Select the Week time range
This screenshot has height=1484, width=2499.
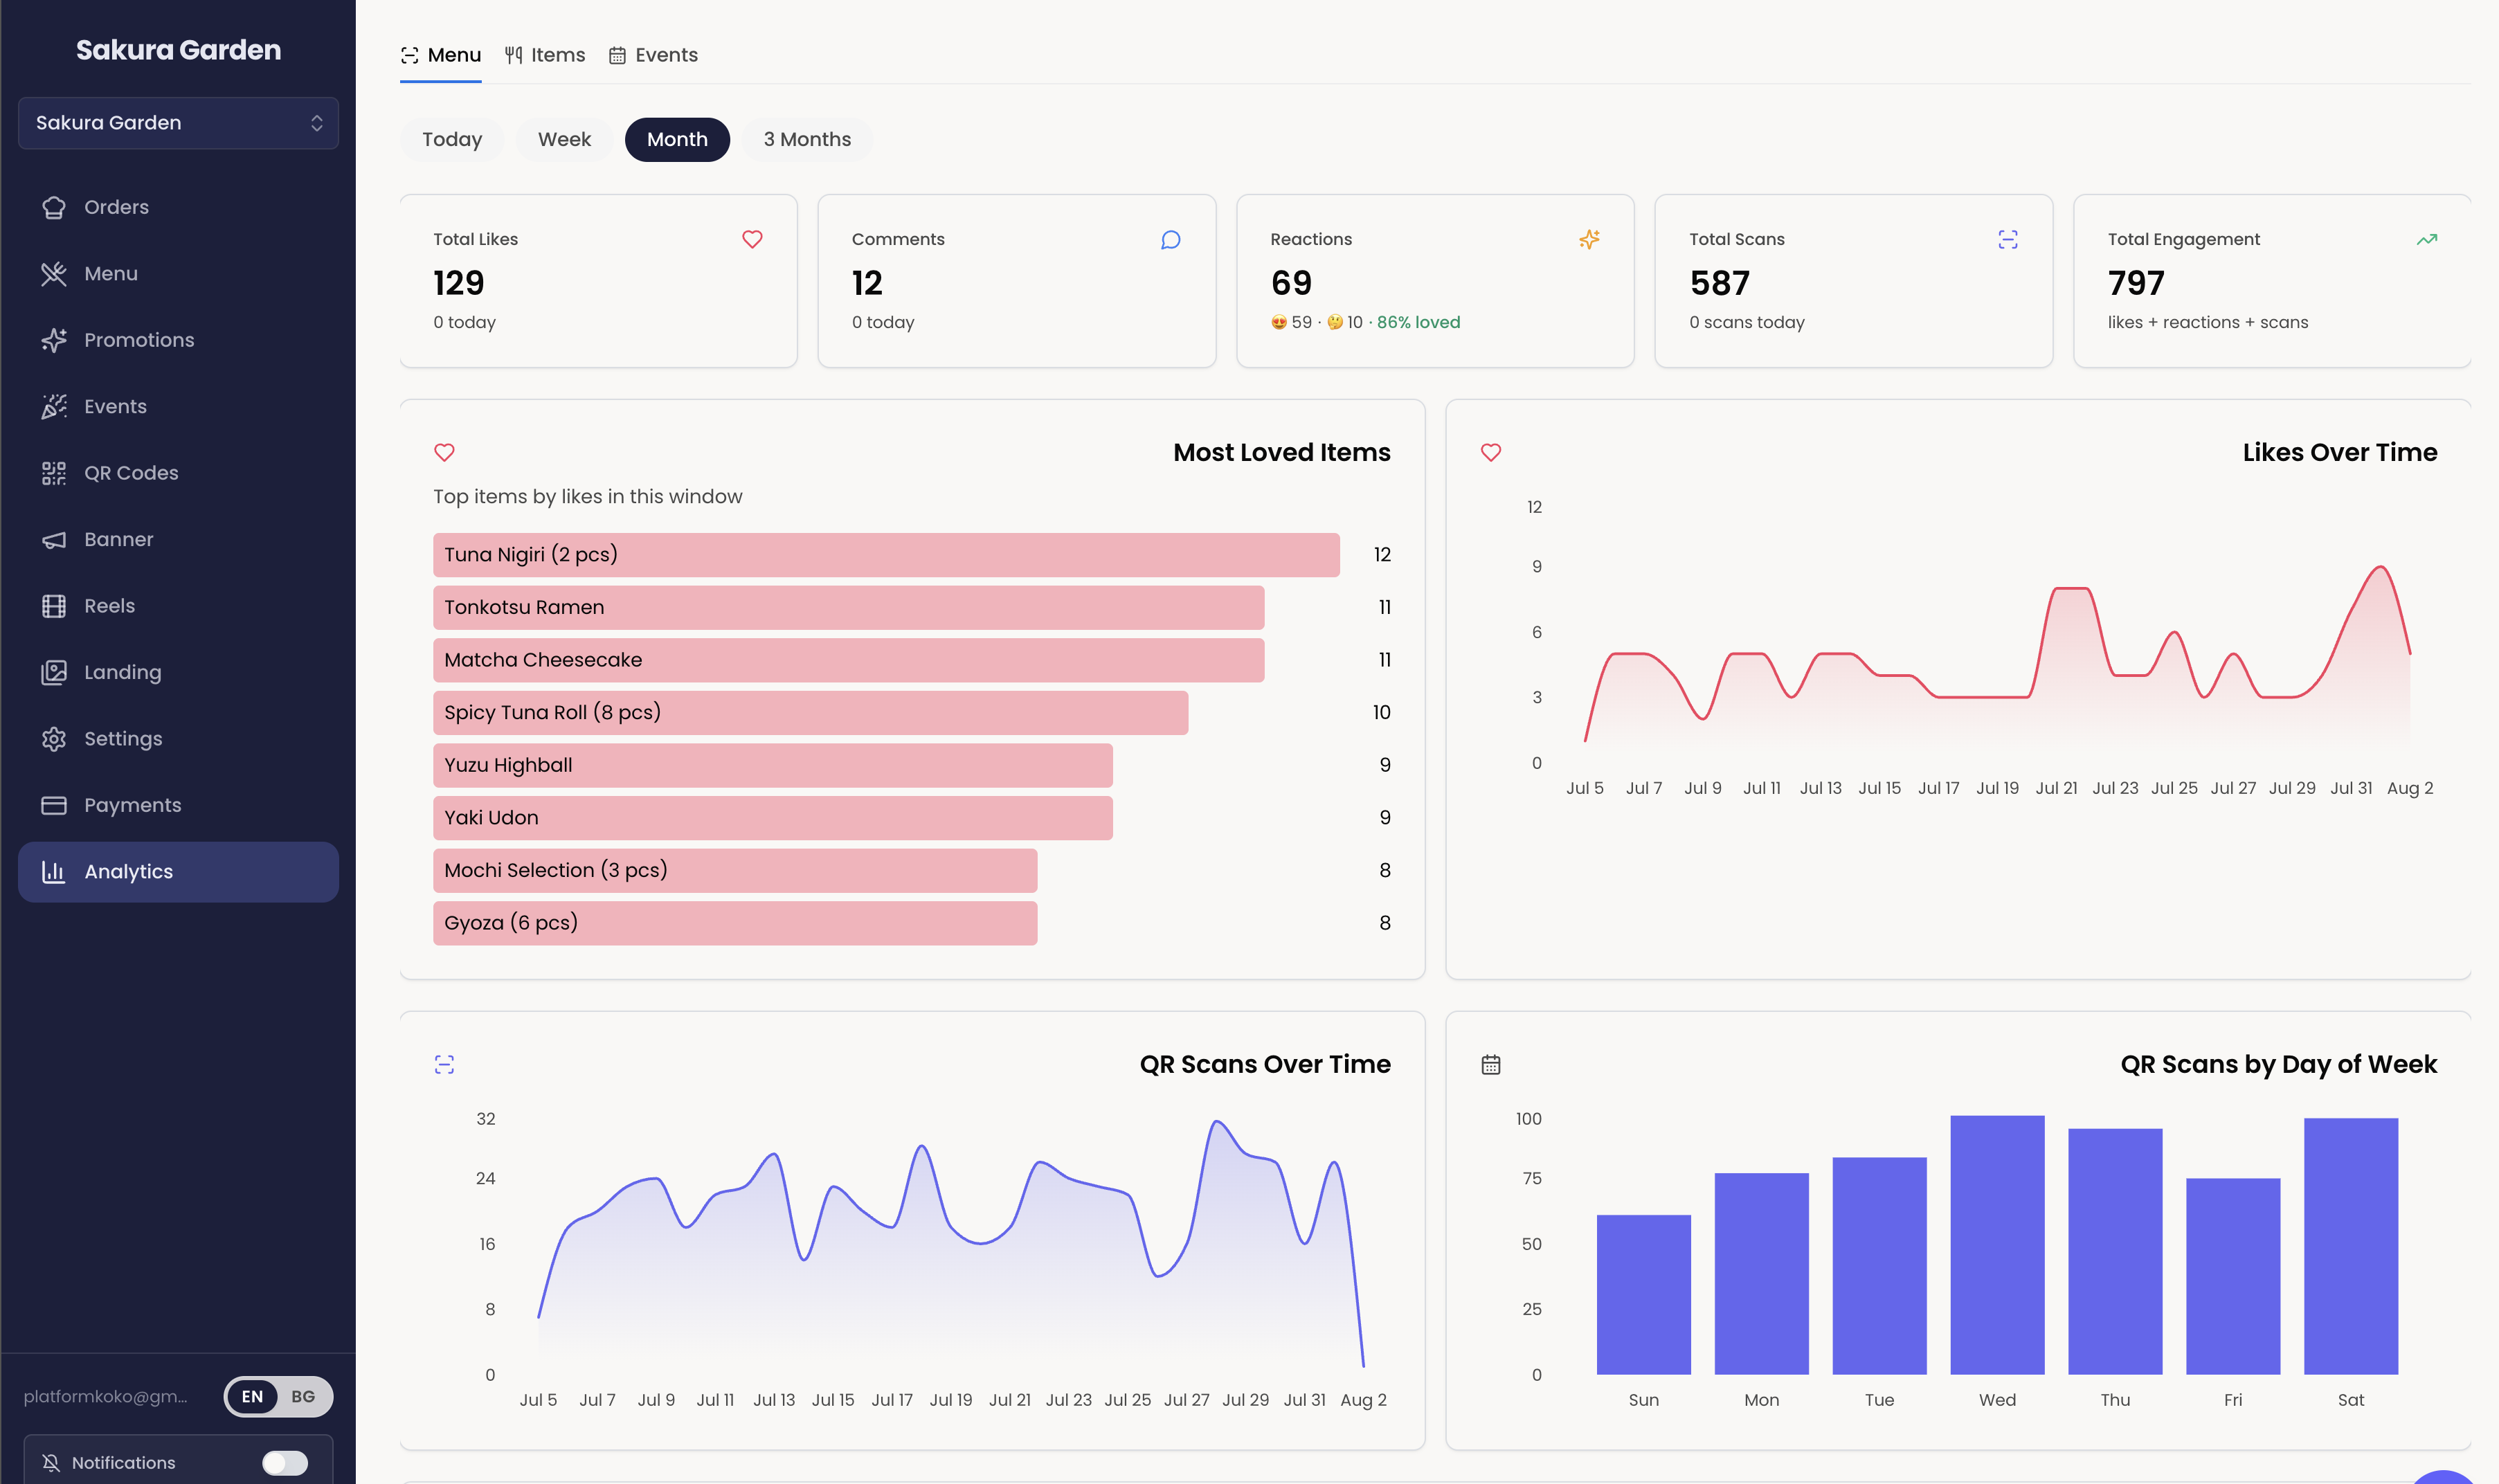coord(564,139)
